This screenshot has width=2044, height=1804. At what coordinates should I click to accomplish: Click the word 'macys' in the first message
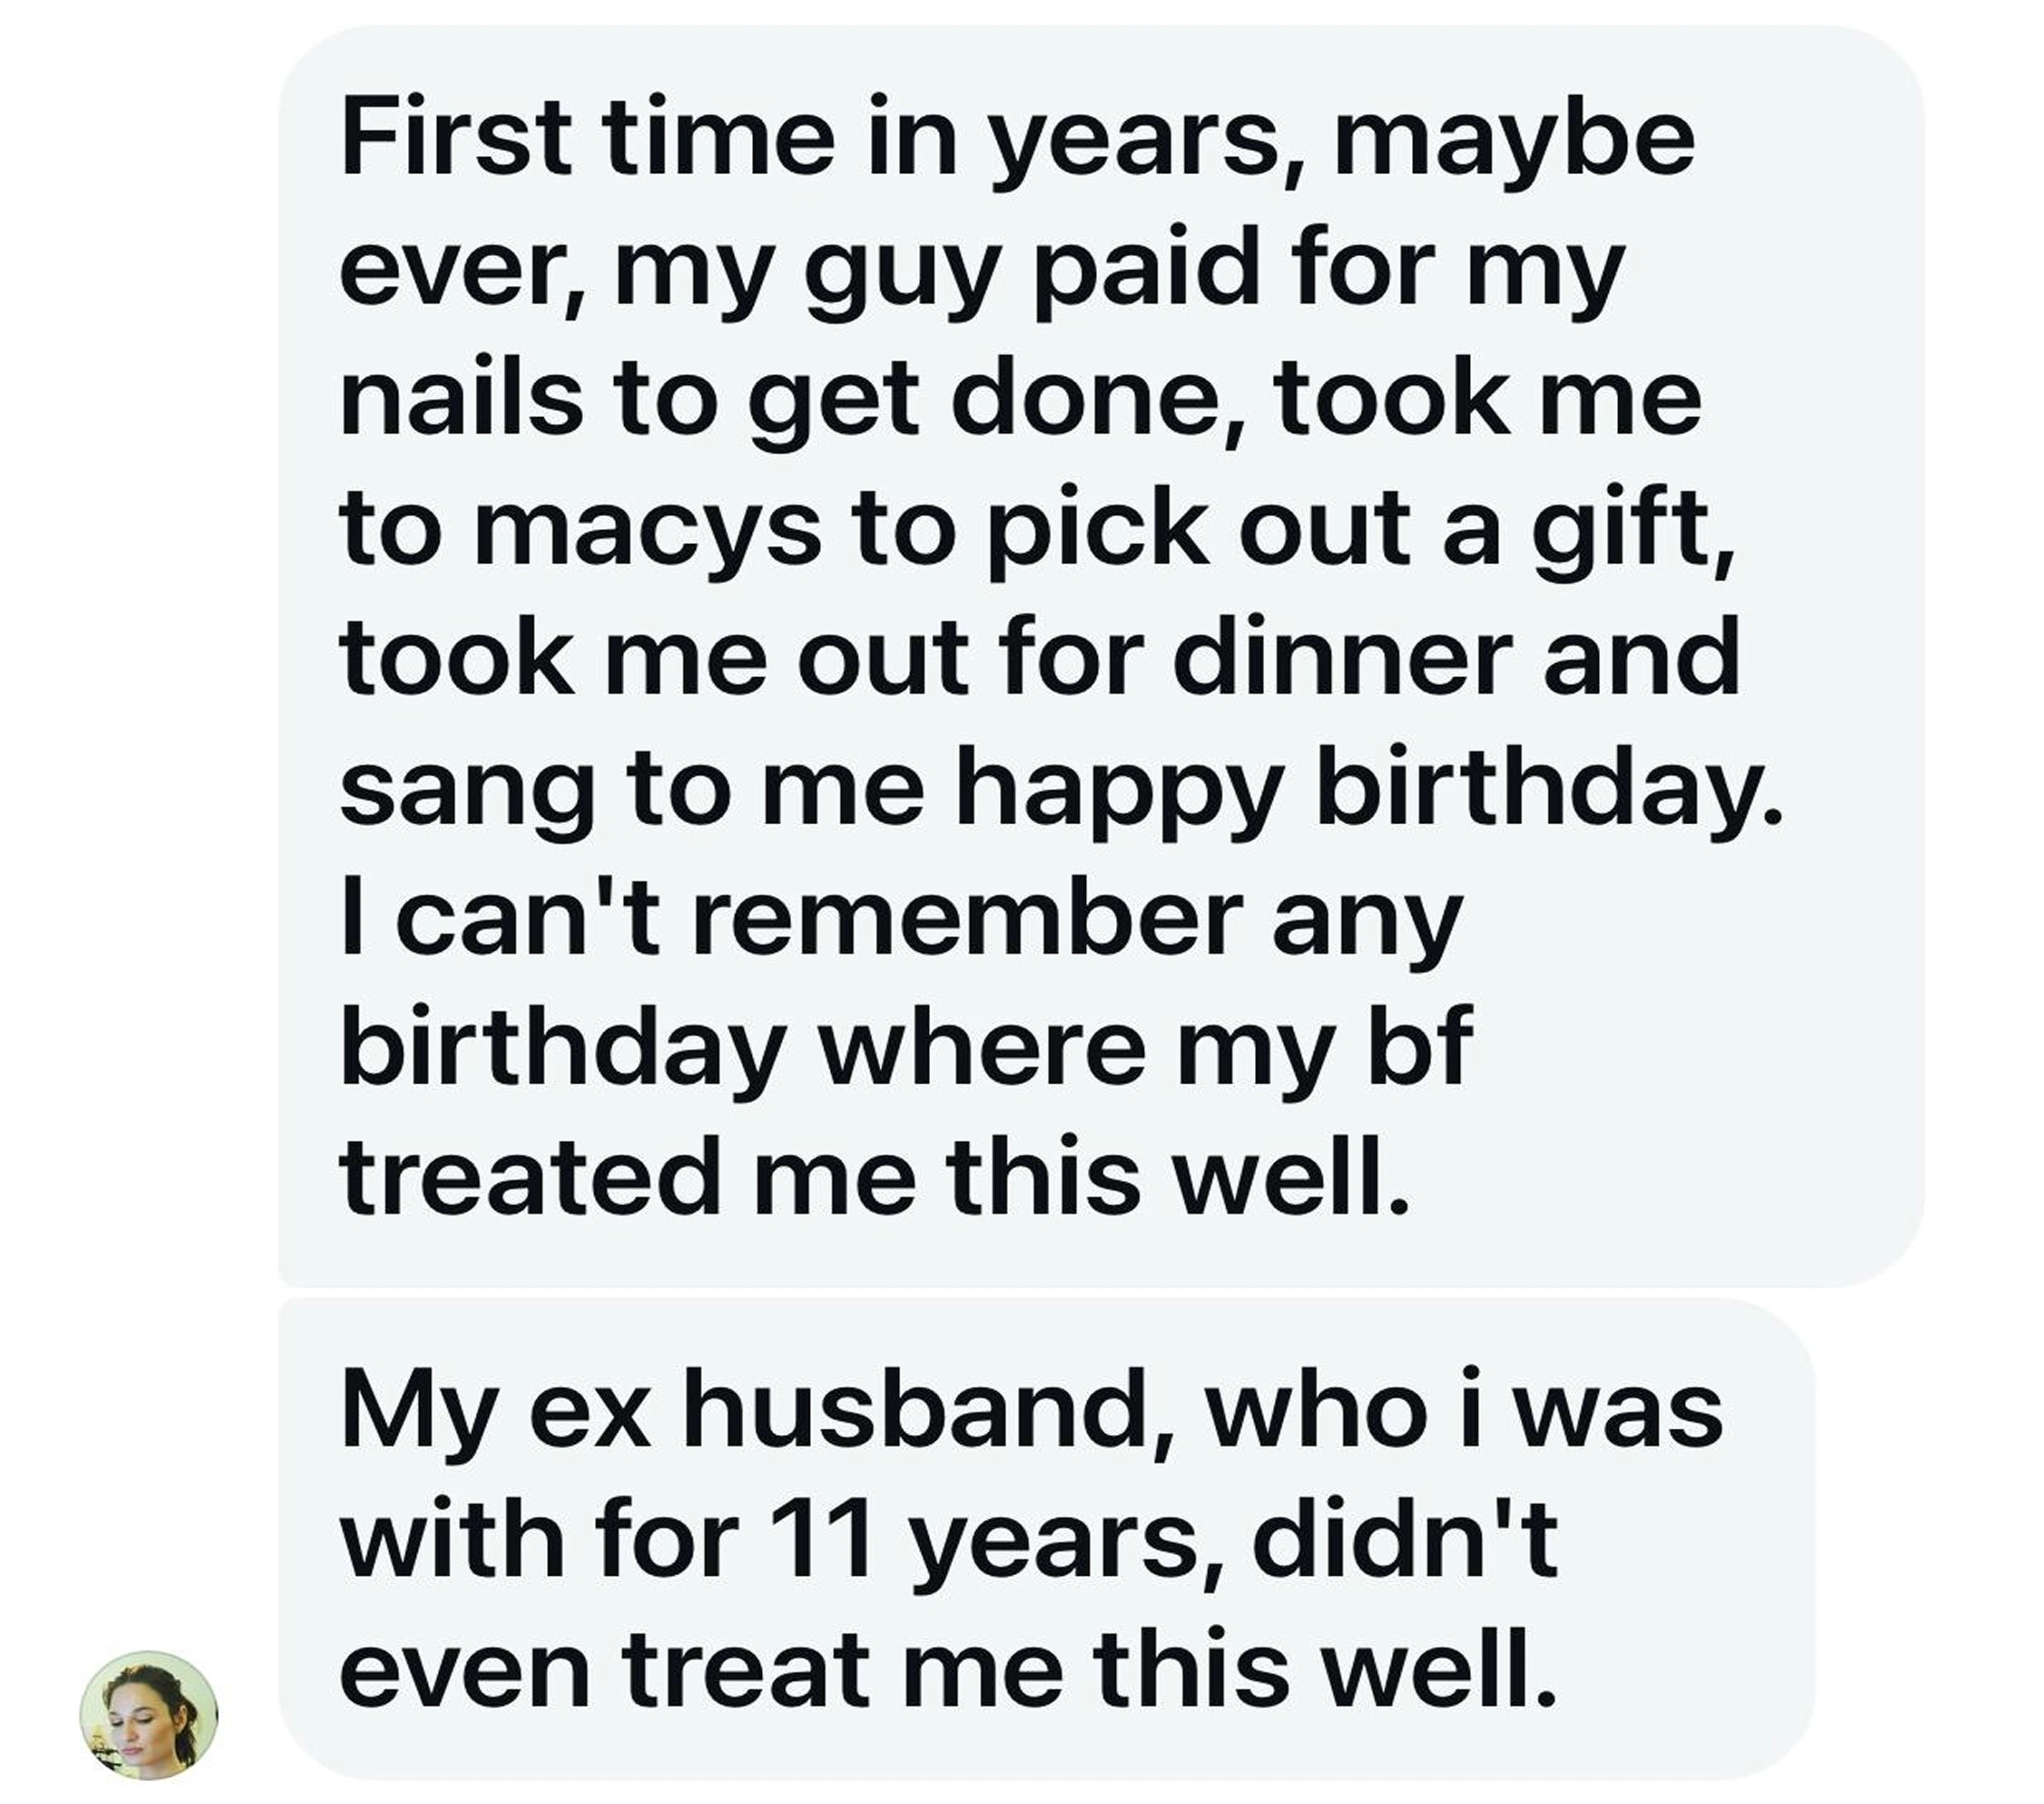pyautogui.click(x=647, y=531)
